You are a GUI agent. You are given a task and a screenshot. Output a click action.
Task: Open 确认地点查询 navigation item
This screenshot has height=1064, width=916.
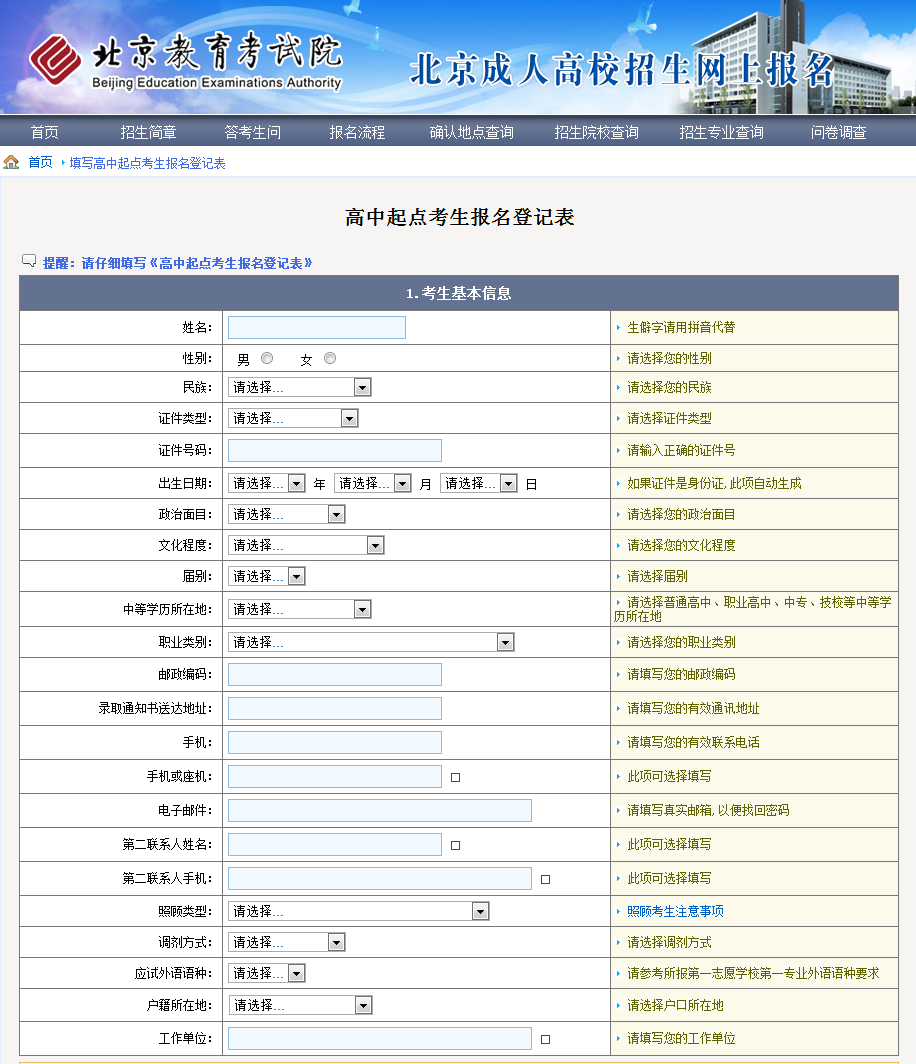(x=472, y=132)
